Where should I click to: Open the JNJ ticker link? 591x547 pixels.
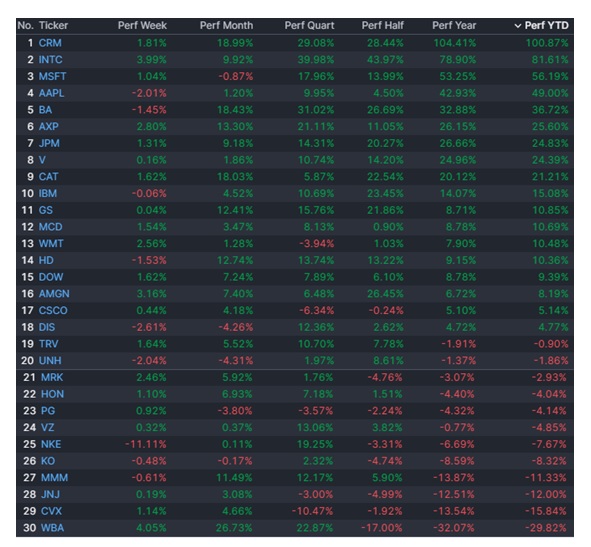coord(50,494)
